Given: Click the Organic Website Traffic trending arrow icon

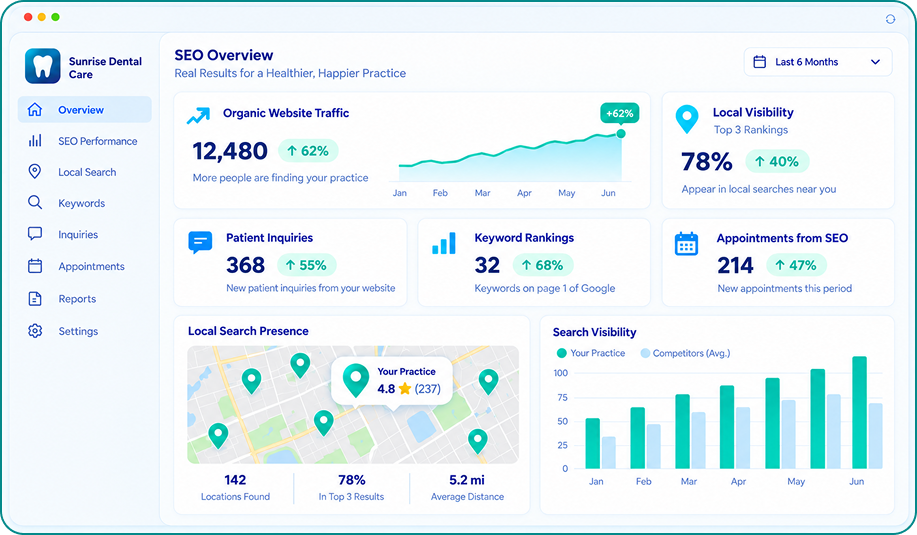Looking at the screenshot, I should 198,115.
